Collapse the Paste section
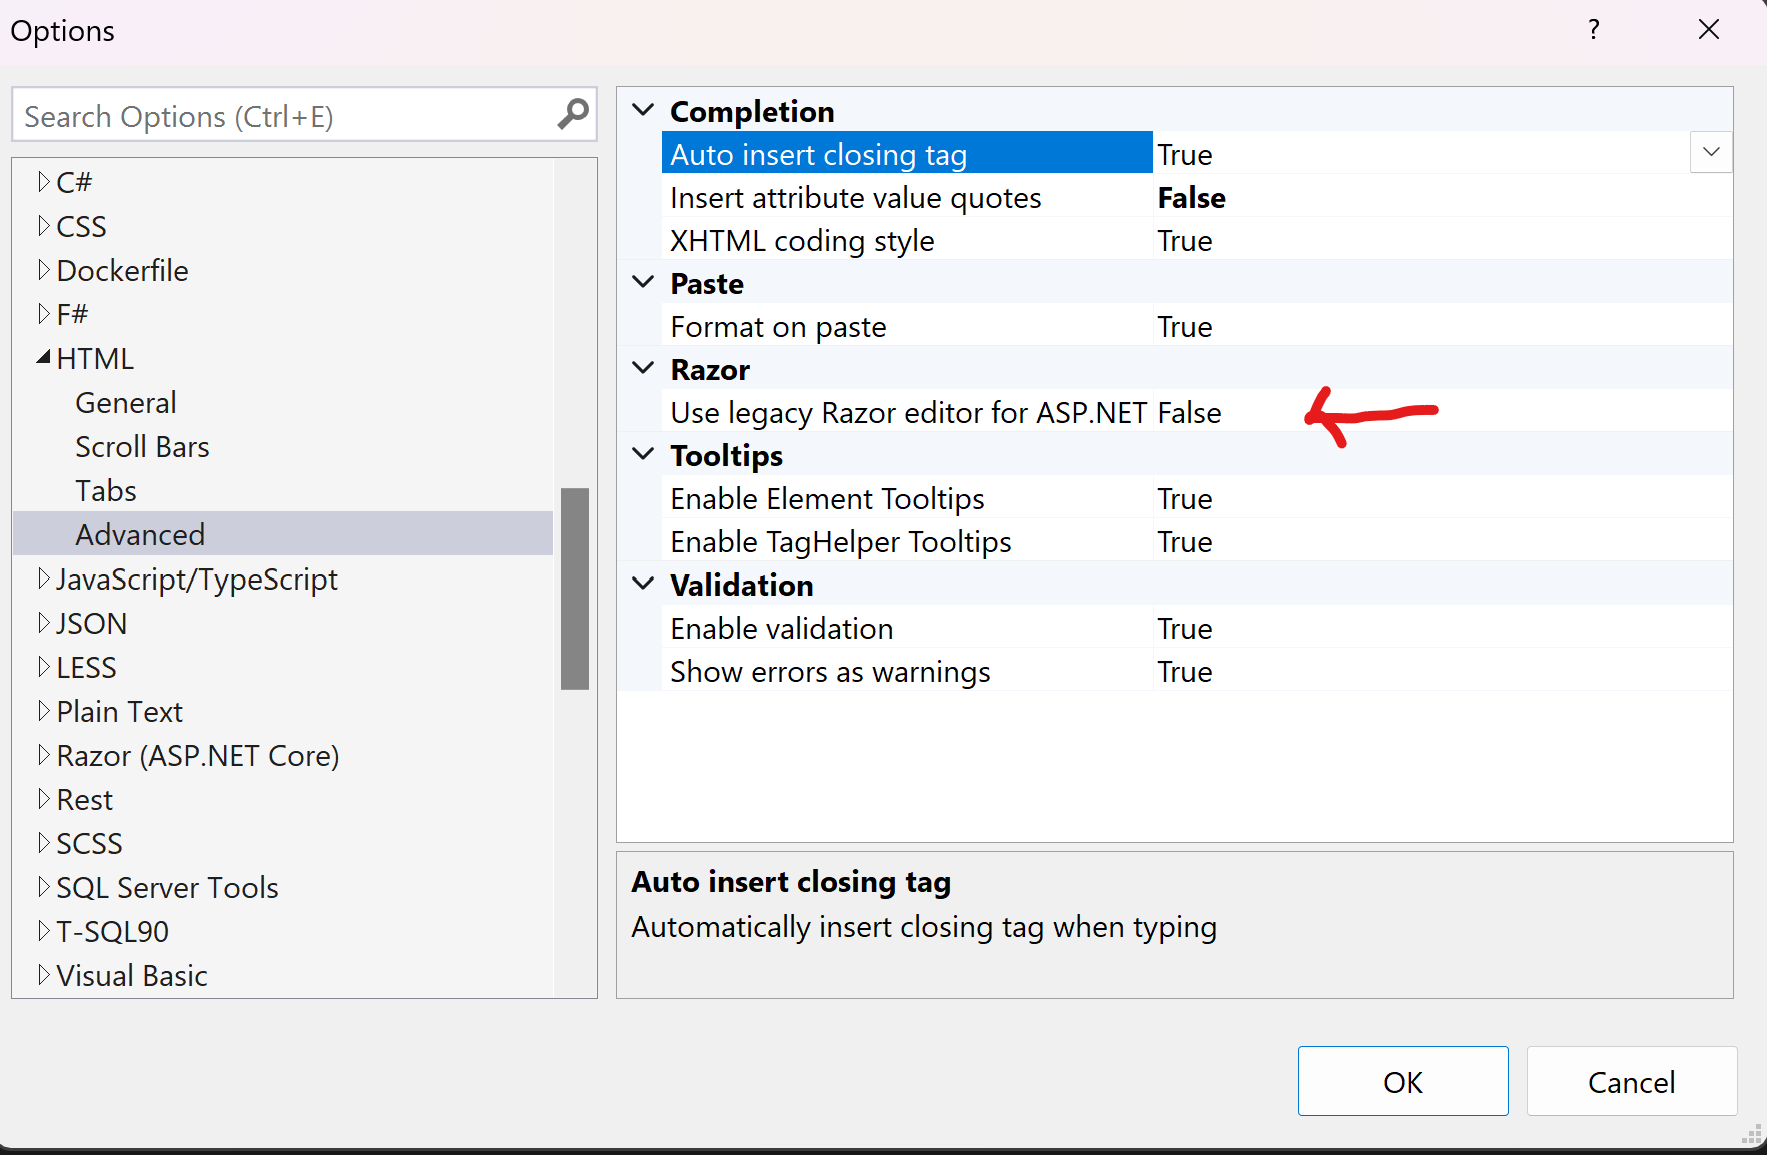This screenshot has height=1155, width=1767. pos(643,282)
